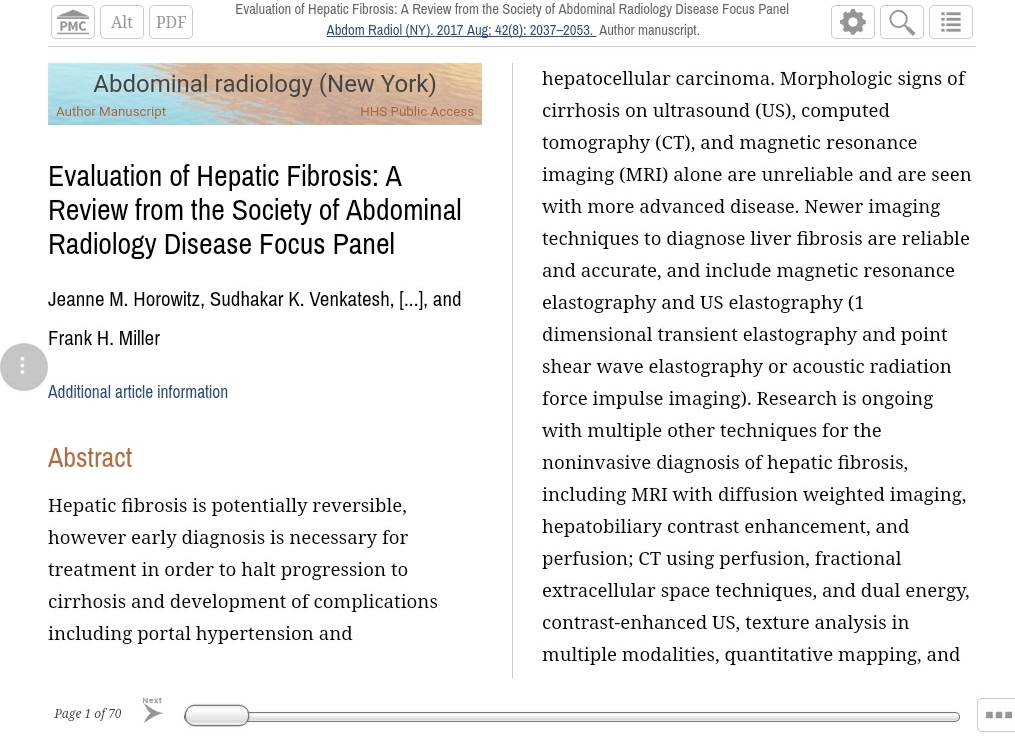
Task: Click the Abdominal radiology journal banner
Action: point(265,94)
